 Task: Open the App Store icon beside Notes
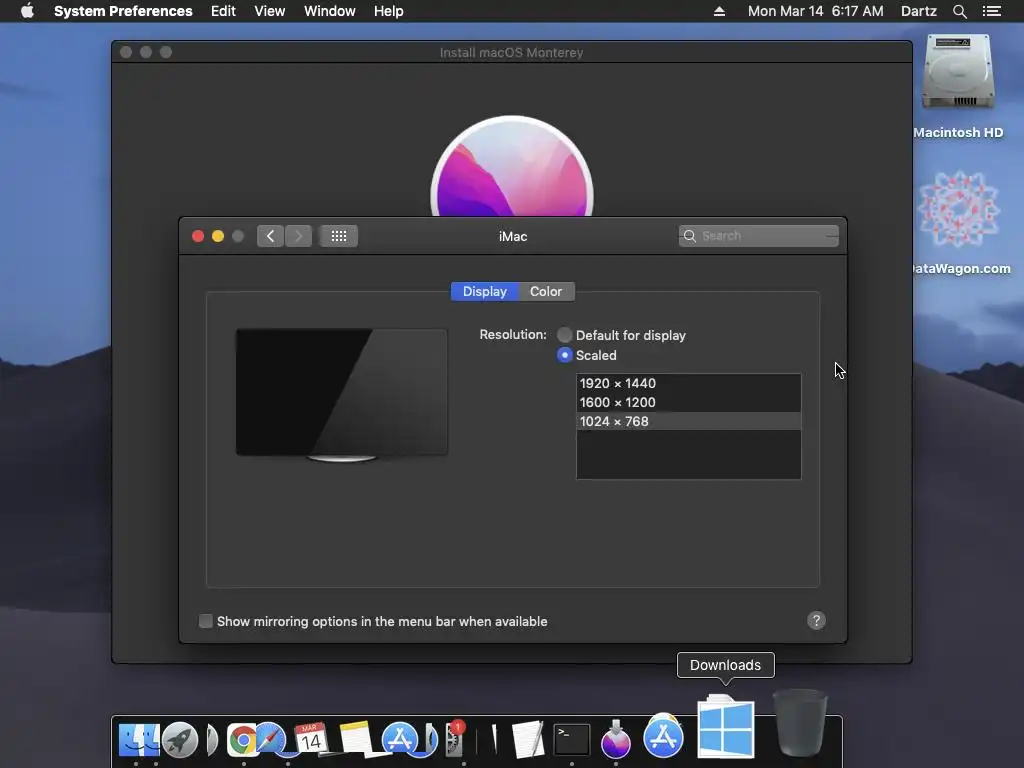pyautogui.click(x=399, y=739)
